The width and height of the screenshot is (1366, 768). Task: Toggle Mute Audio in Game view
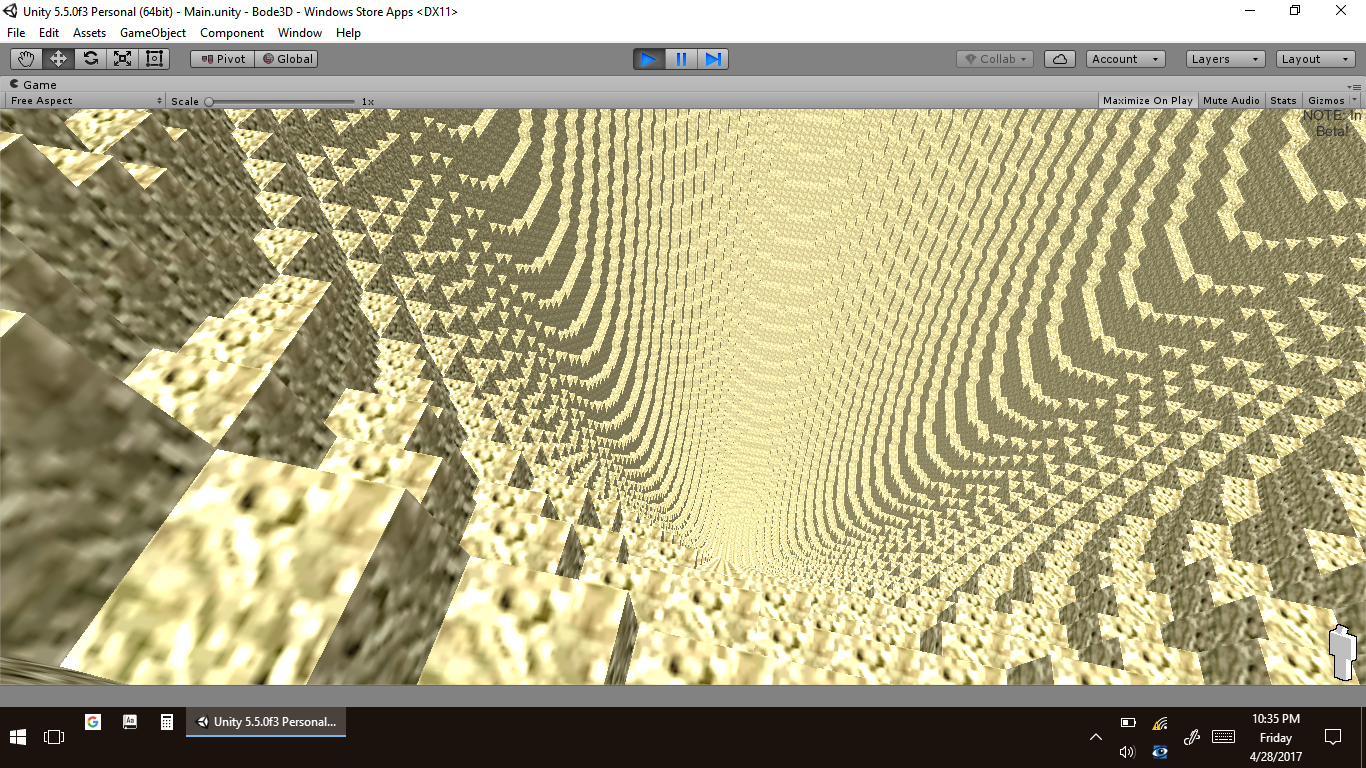pyautogui.click(x=1231, y=101)
